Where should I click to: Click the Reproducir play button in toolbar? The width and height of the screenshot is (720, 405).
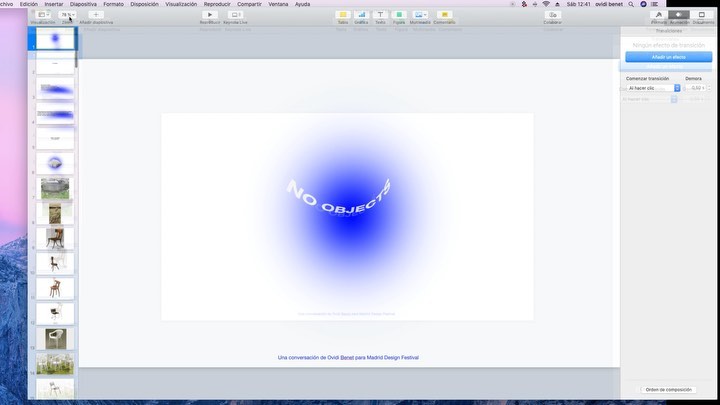pyautogui.click(x=210, y=15)
